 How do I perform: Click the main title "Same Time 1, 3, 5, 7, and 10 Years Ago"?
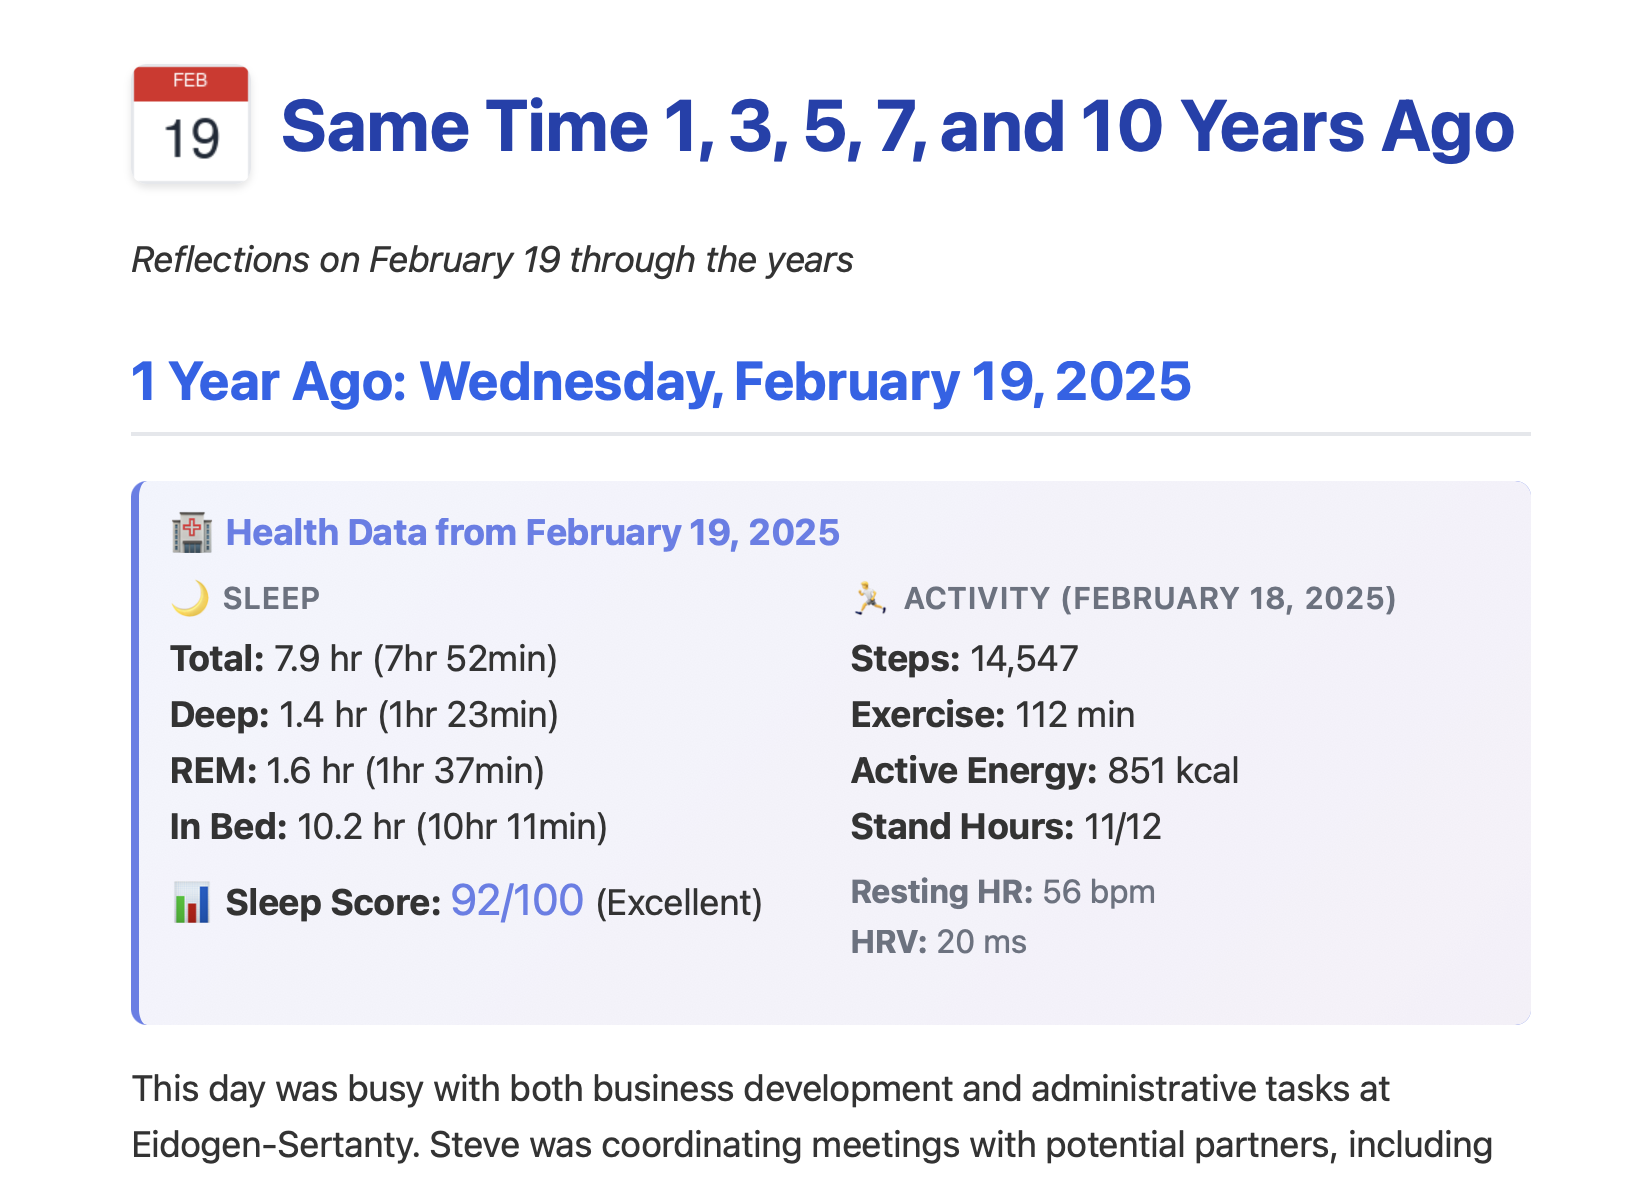pyautogui.click(x=897, y=127)
